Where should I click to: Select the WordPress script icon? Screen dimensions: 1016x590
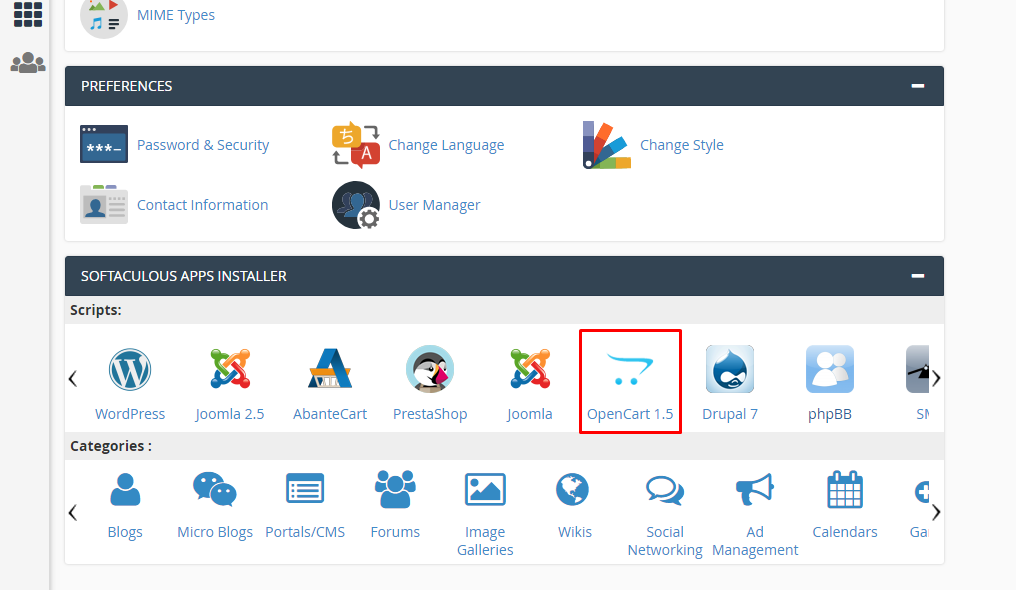(x=130, y=370)
